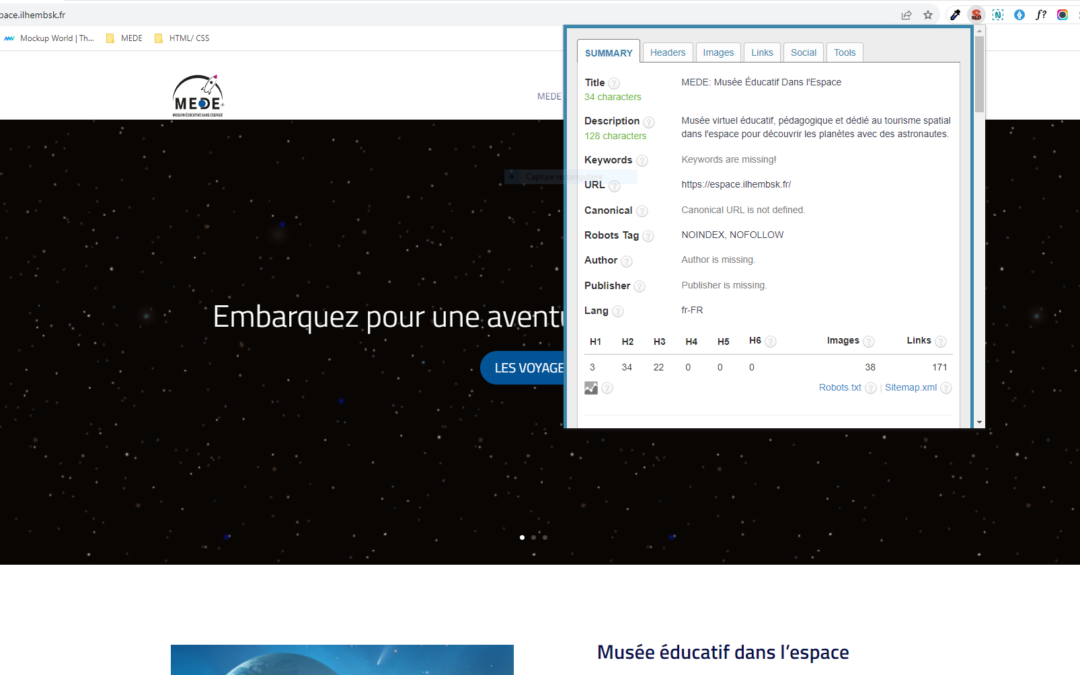This screenshot has height=675, width=1080.
Task: Click help icon next to Title
Action: (614, 83)
